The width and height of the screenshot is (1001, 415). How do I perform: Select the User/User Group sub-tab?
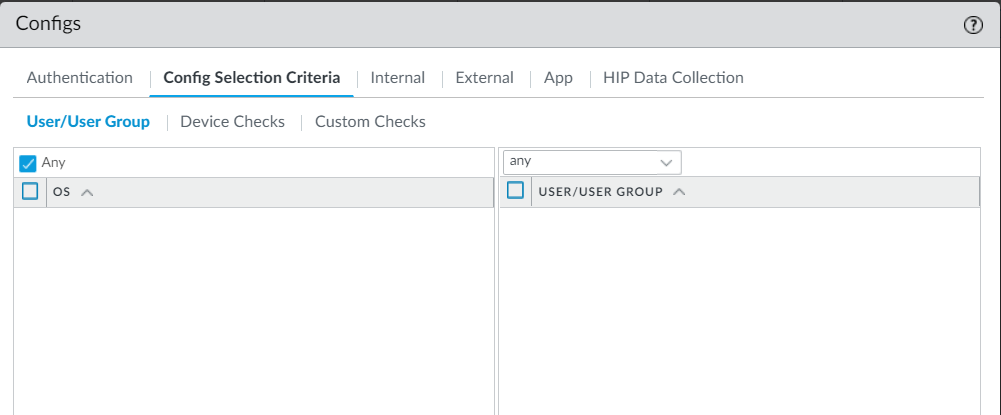[x=88, y=121]
